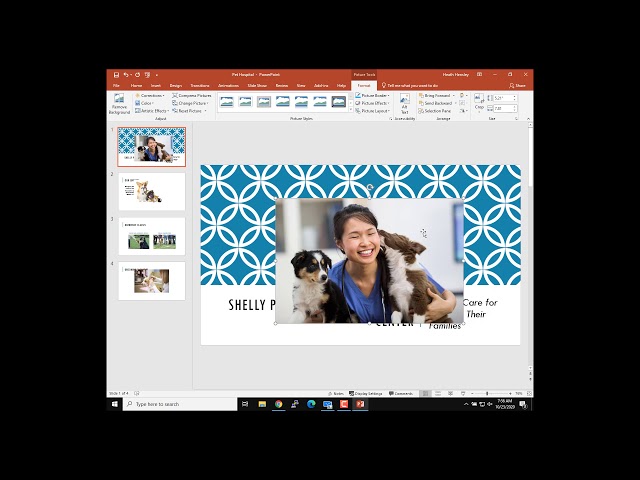This screenshot has height=480, width=640.
Task: Open Ribbon Display Options icon
Action: click(480, 75)
